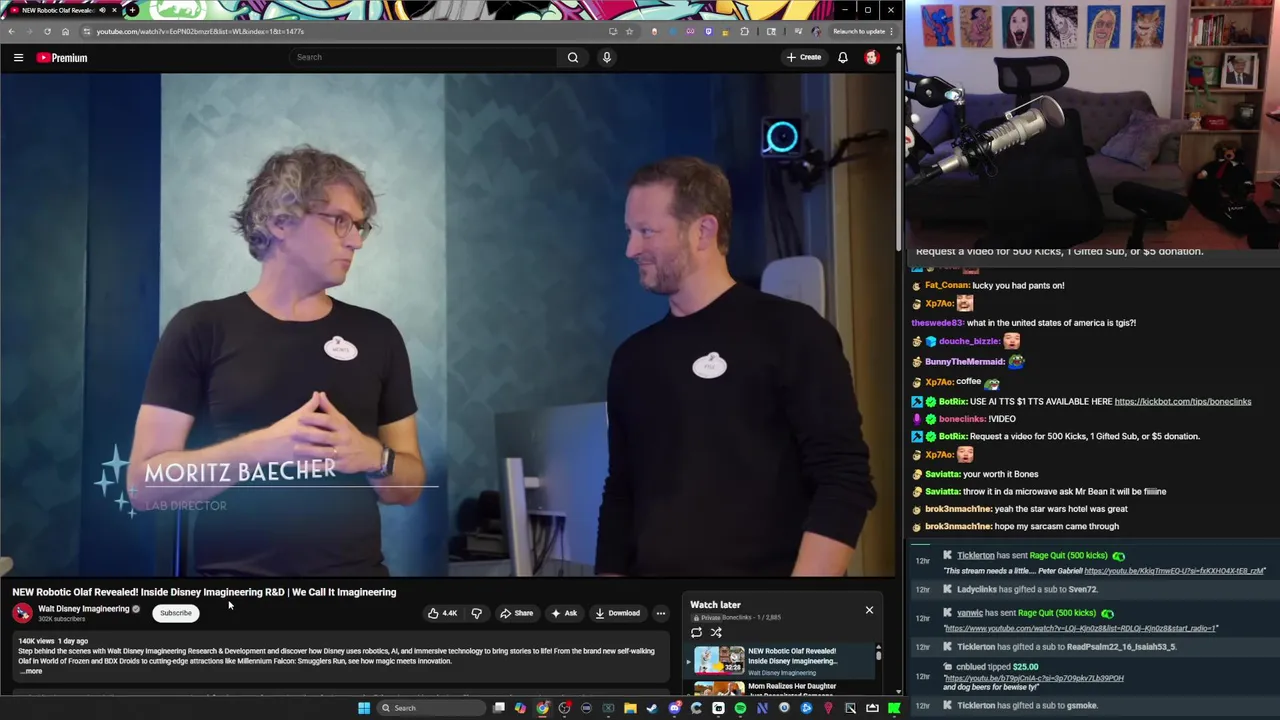Open the YouTube guide hamburger menu
The width and height of the screenshot is (1280, 720).
[x=18, y=58]
